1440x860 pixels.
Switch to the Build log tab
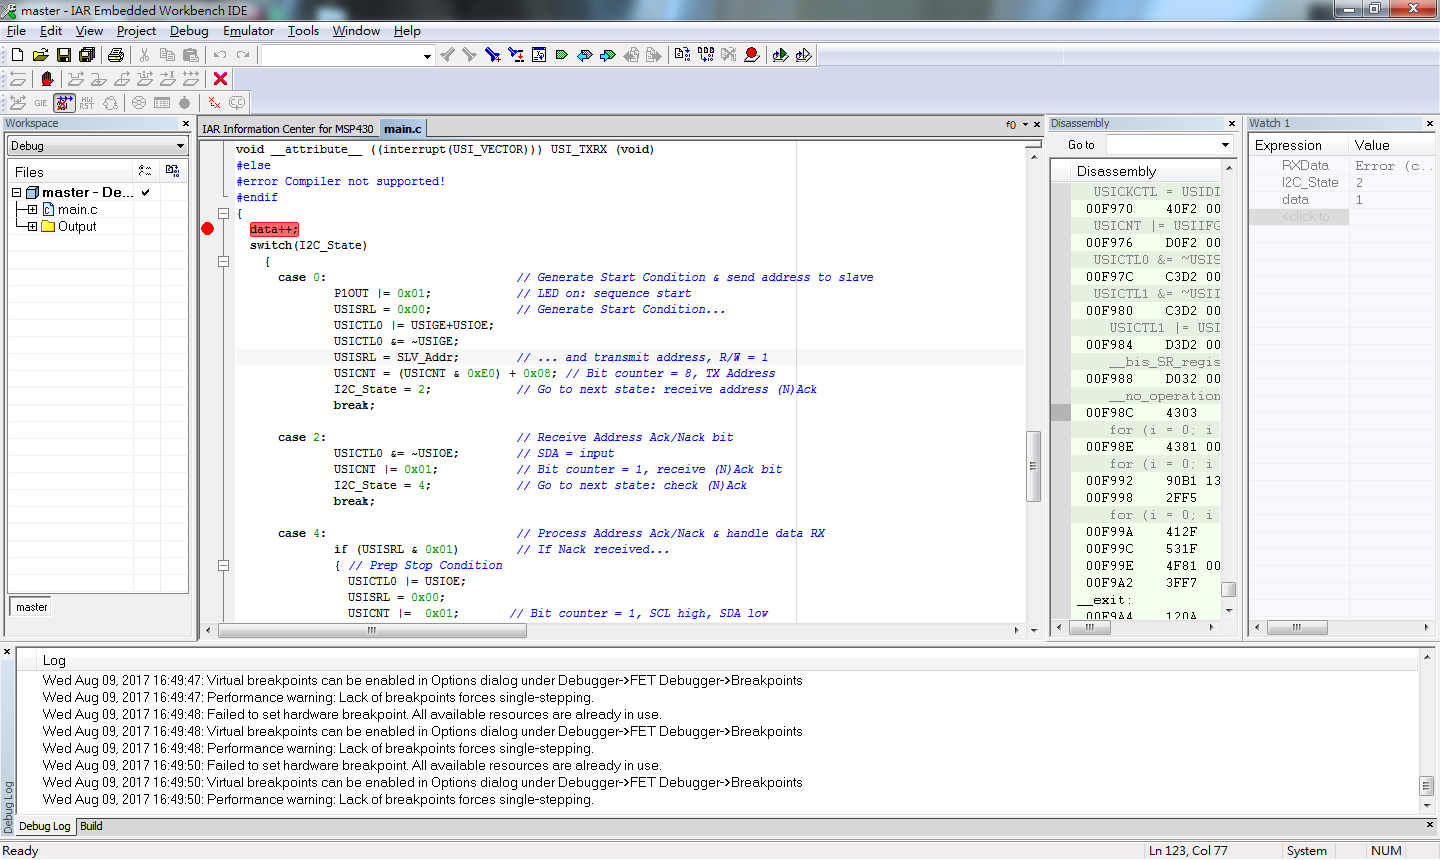[x=91, y=826]
